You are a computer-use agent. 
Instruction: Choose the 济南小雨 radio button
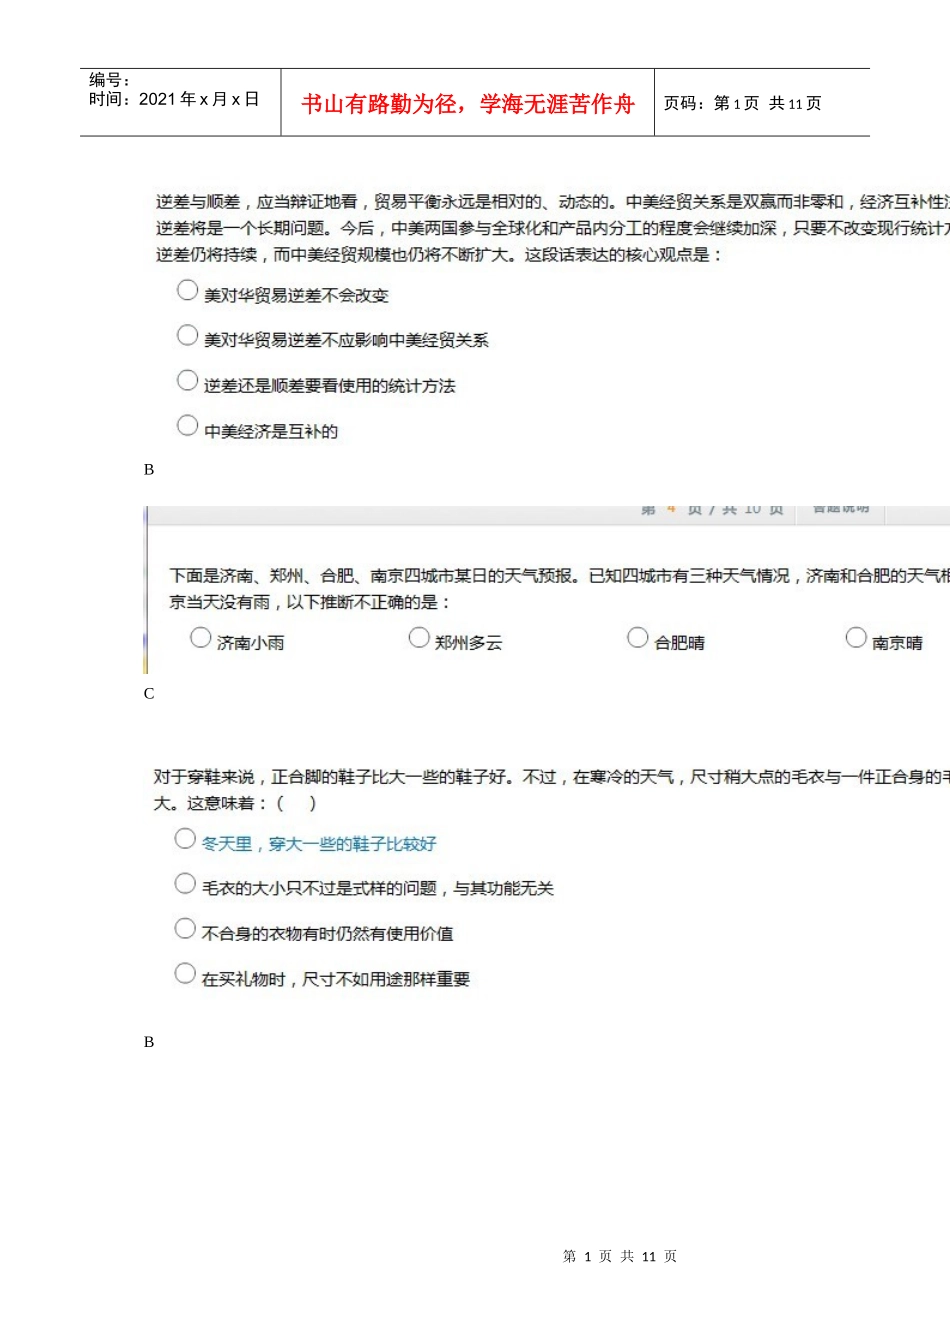pyautogui.click(x=200, y=637)
